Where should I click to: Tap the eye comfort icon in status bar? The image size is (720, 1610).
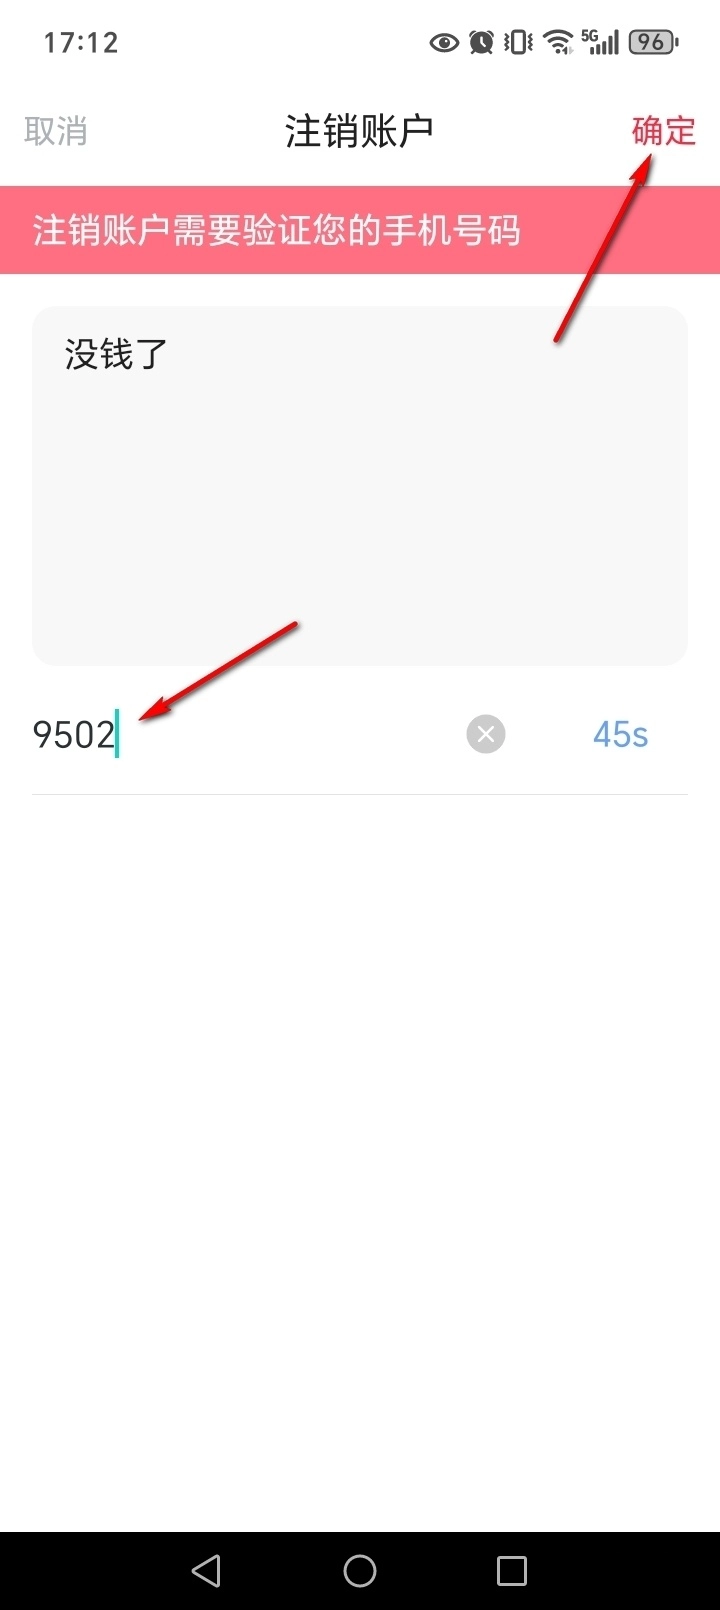click(x=444, y=42)
